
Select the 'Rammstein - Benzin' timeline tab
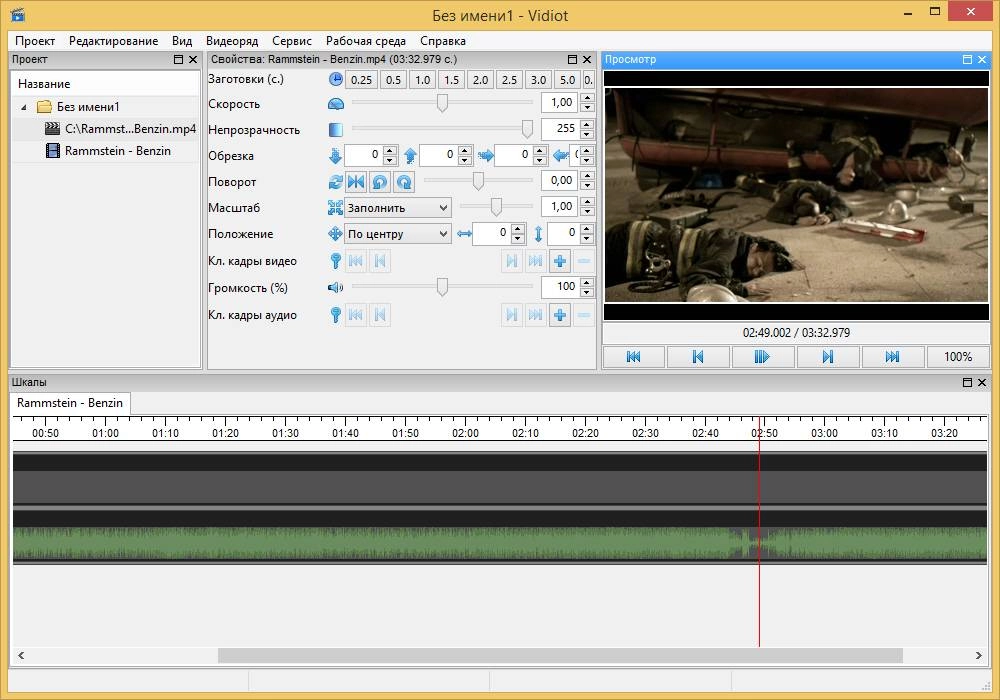coord(70,403)
